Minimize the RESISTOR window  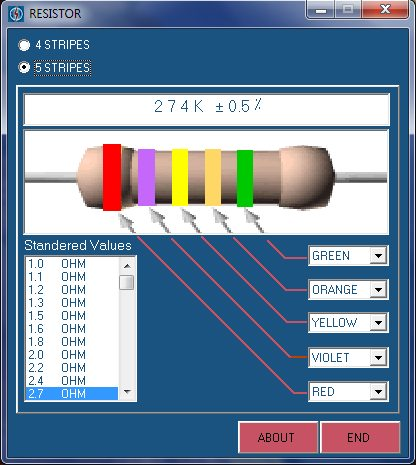tap(321, 10)
